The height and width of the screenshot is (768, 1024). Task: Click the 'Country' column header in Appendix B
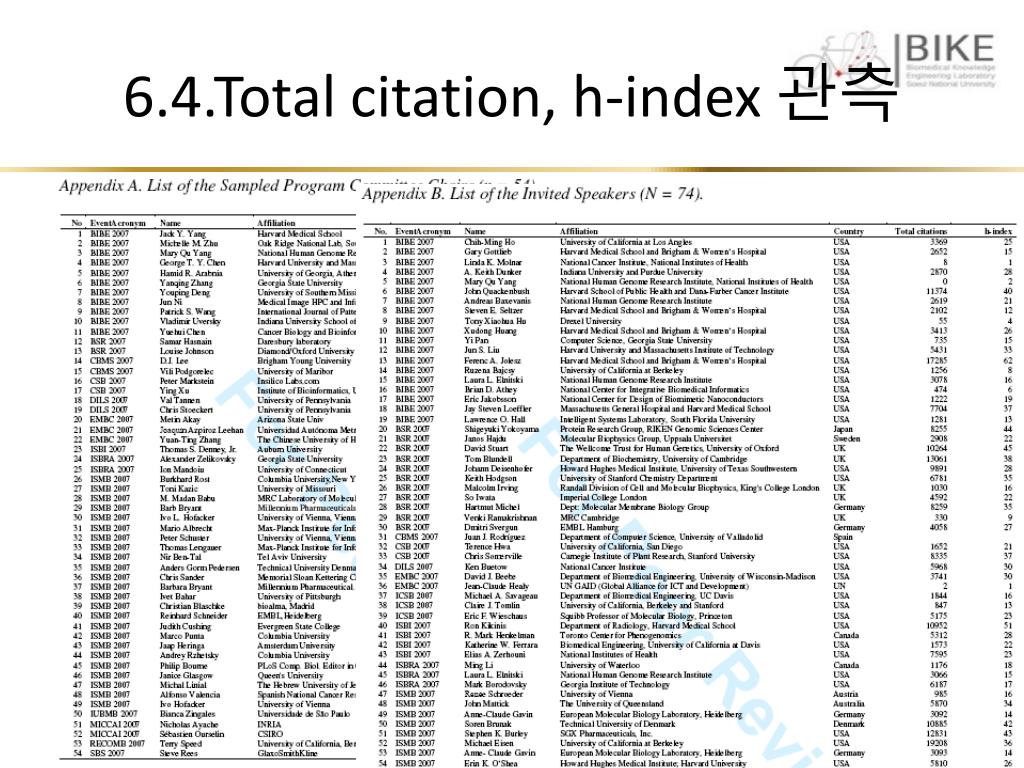[x=848, y=231]
